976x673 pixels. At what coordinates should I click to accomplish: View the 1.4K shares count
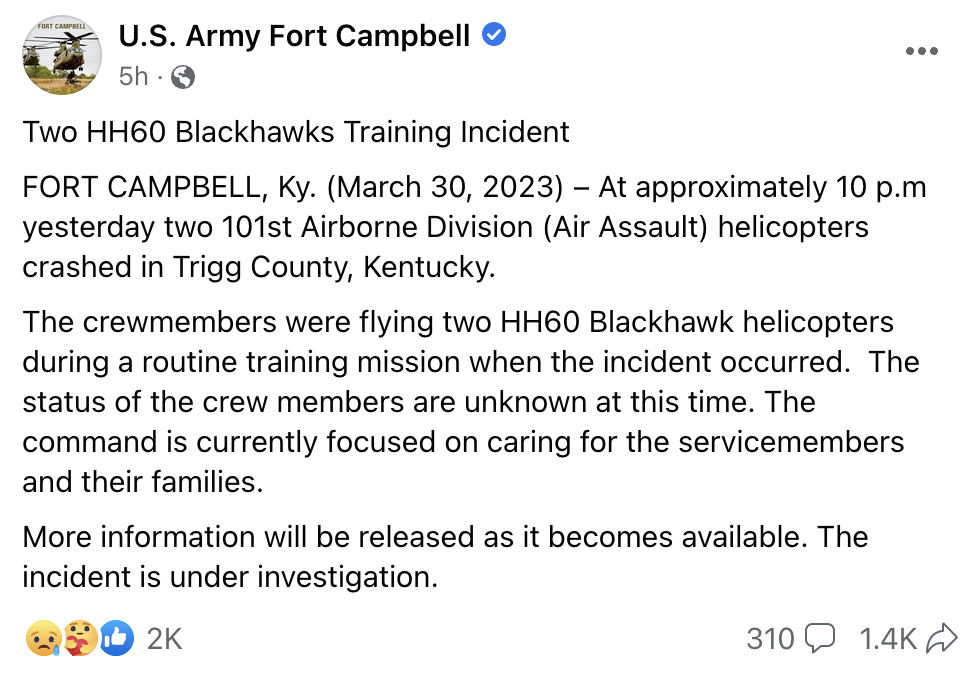point(888,638)
